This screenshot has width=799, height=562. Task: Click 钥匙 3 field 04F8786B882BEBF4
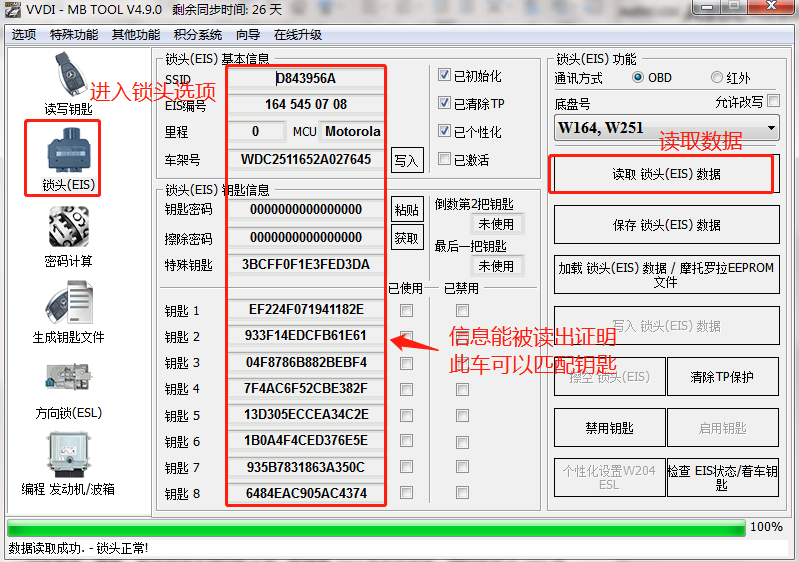(x=306, y=362)
